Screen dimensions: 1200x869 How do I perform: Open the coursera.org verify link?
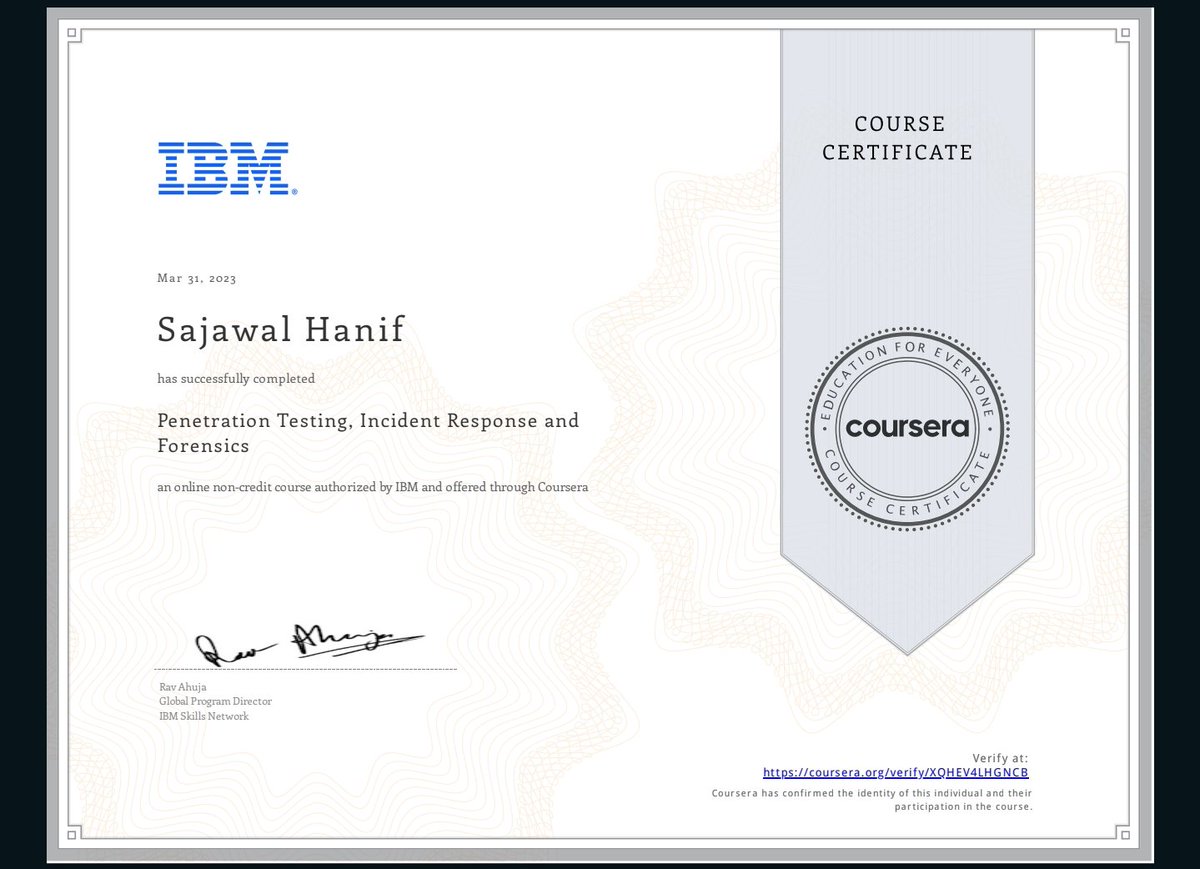[x=896, y=773]
